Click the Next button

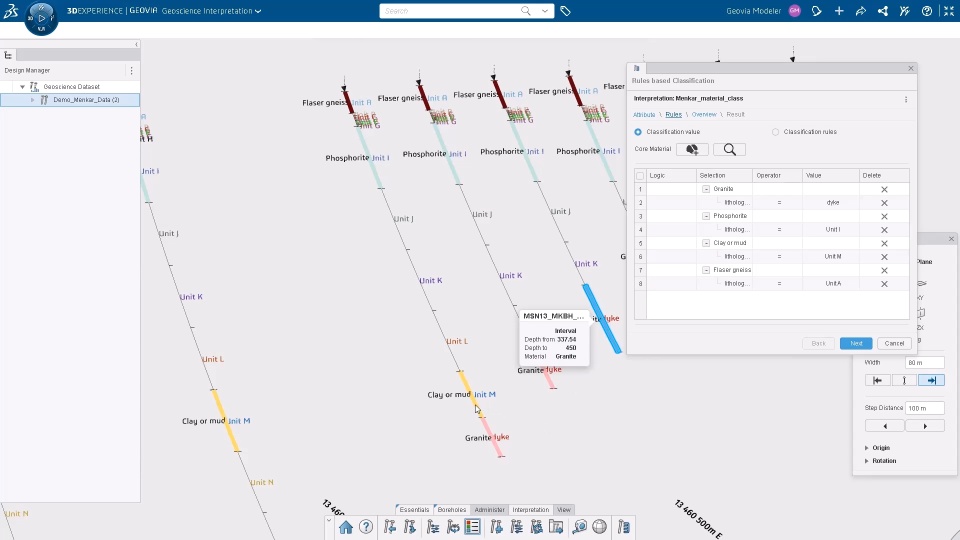(856, 343)
